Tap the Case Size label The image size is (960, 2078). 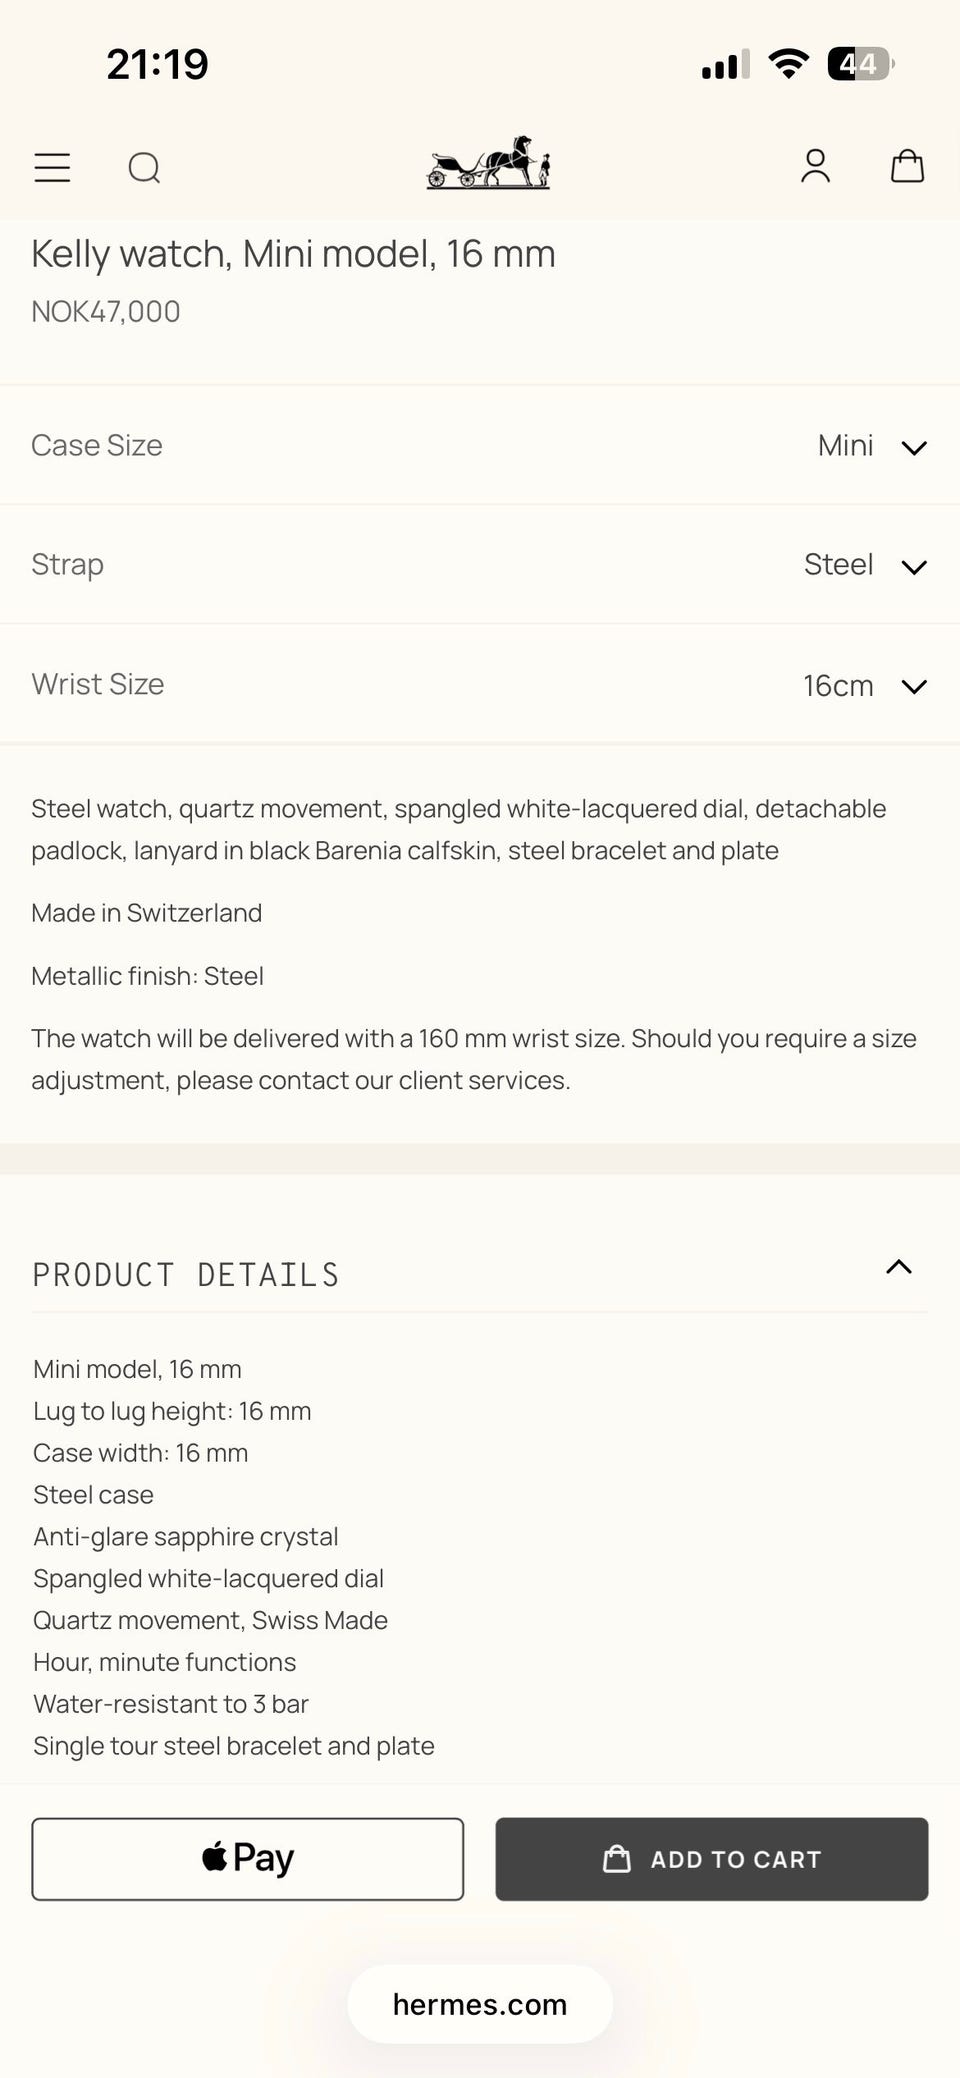pos(97,445)
